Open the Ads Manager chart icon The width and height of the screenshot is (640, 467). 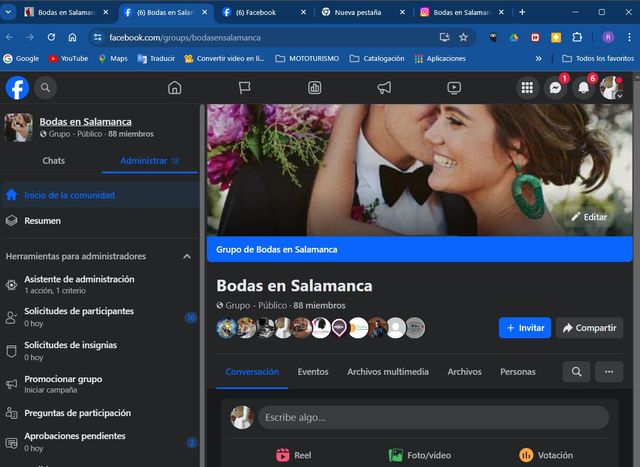coord(314,87)
